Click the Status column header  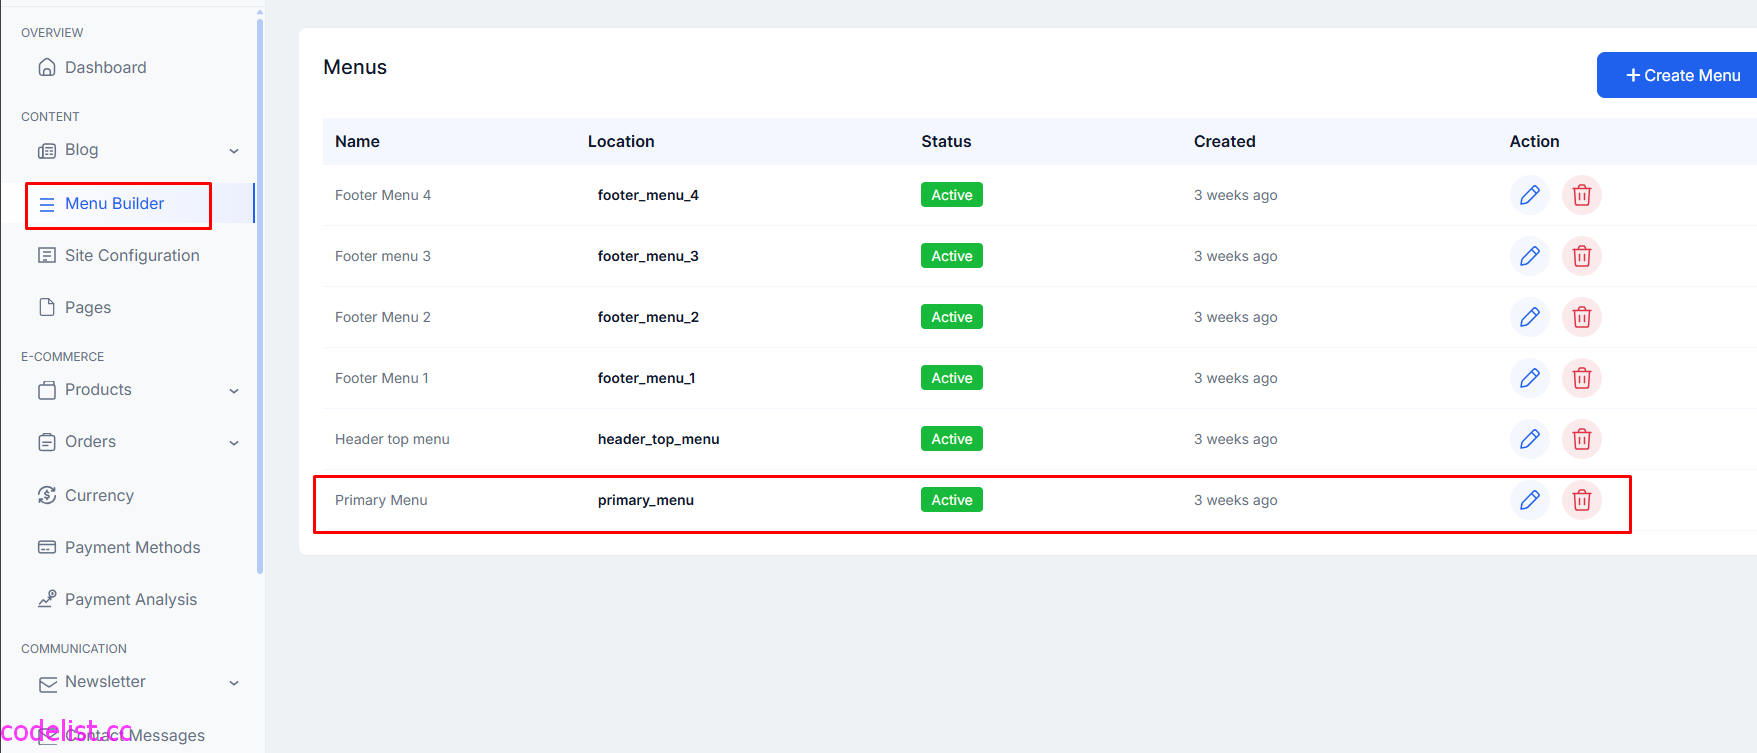tap(946, 141)
